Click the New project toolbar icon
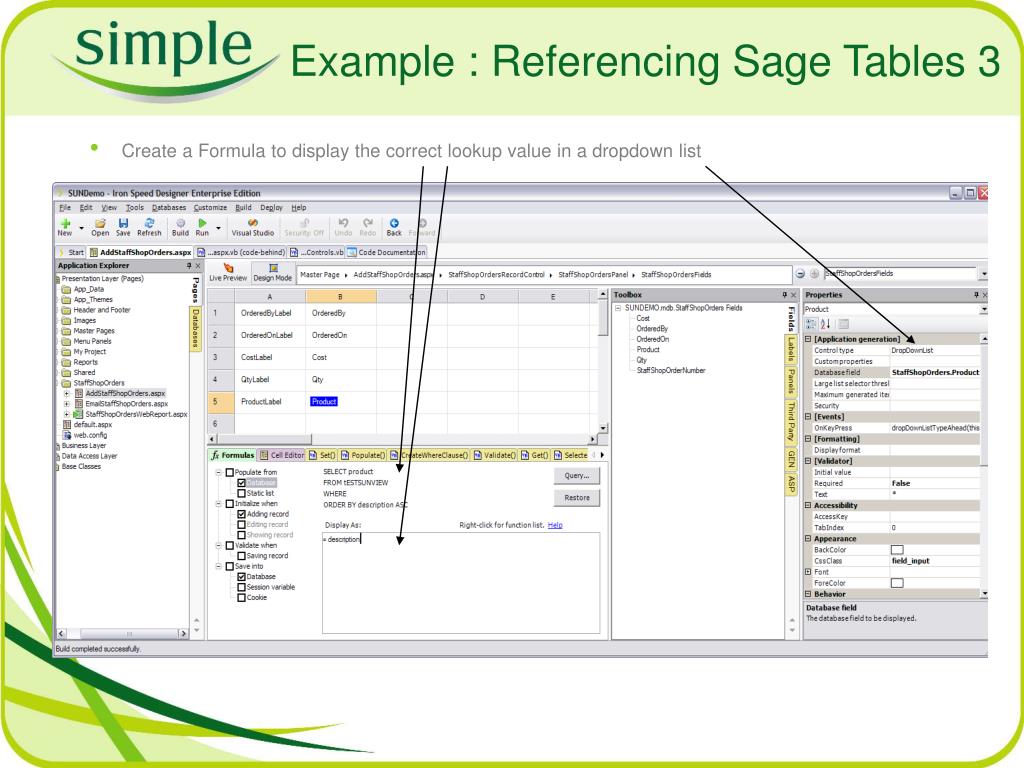The image size is (1024, 768). tap(65, 223)
